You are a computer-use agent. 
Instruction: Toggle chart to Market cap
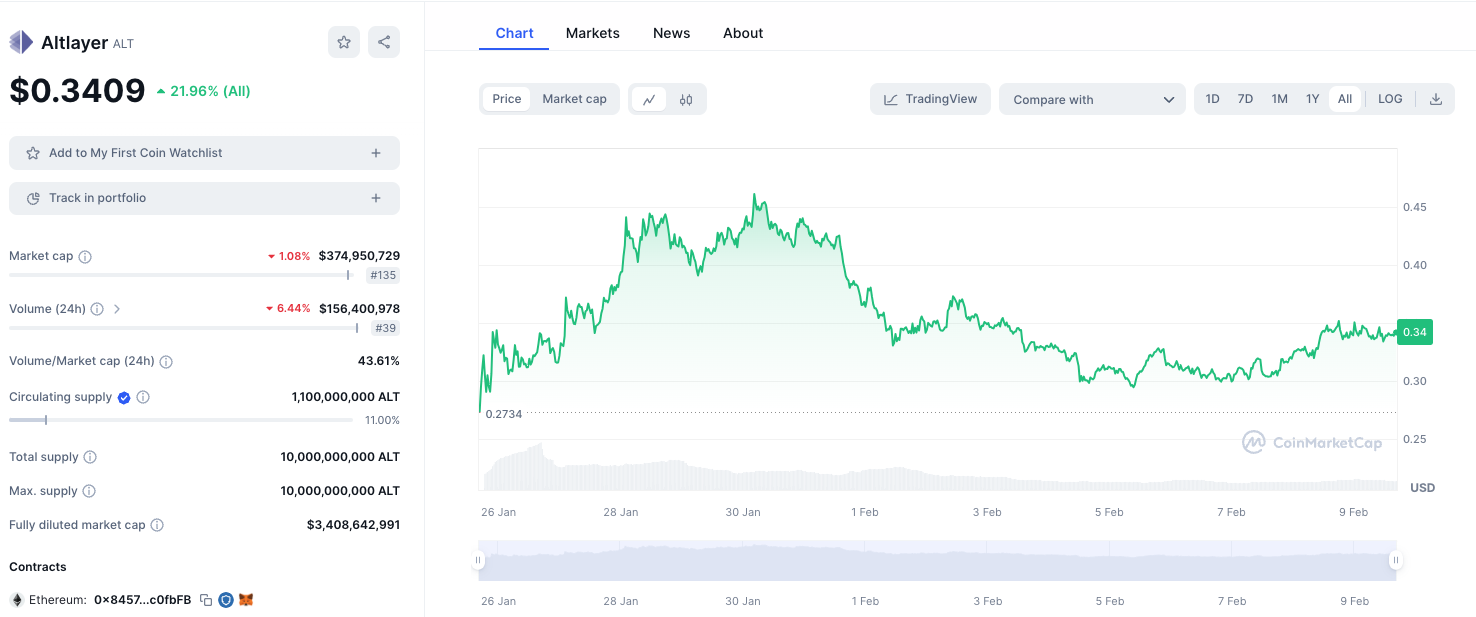click(x=574, y=99)
